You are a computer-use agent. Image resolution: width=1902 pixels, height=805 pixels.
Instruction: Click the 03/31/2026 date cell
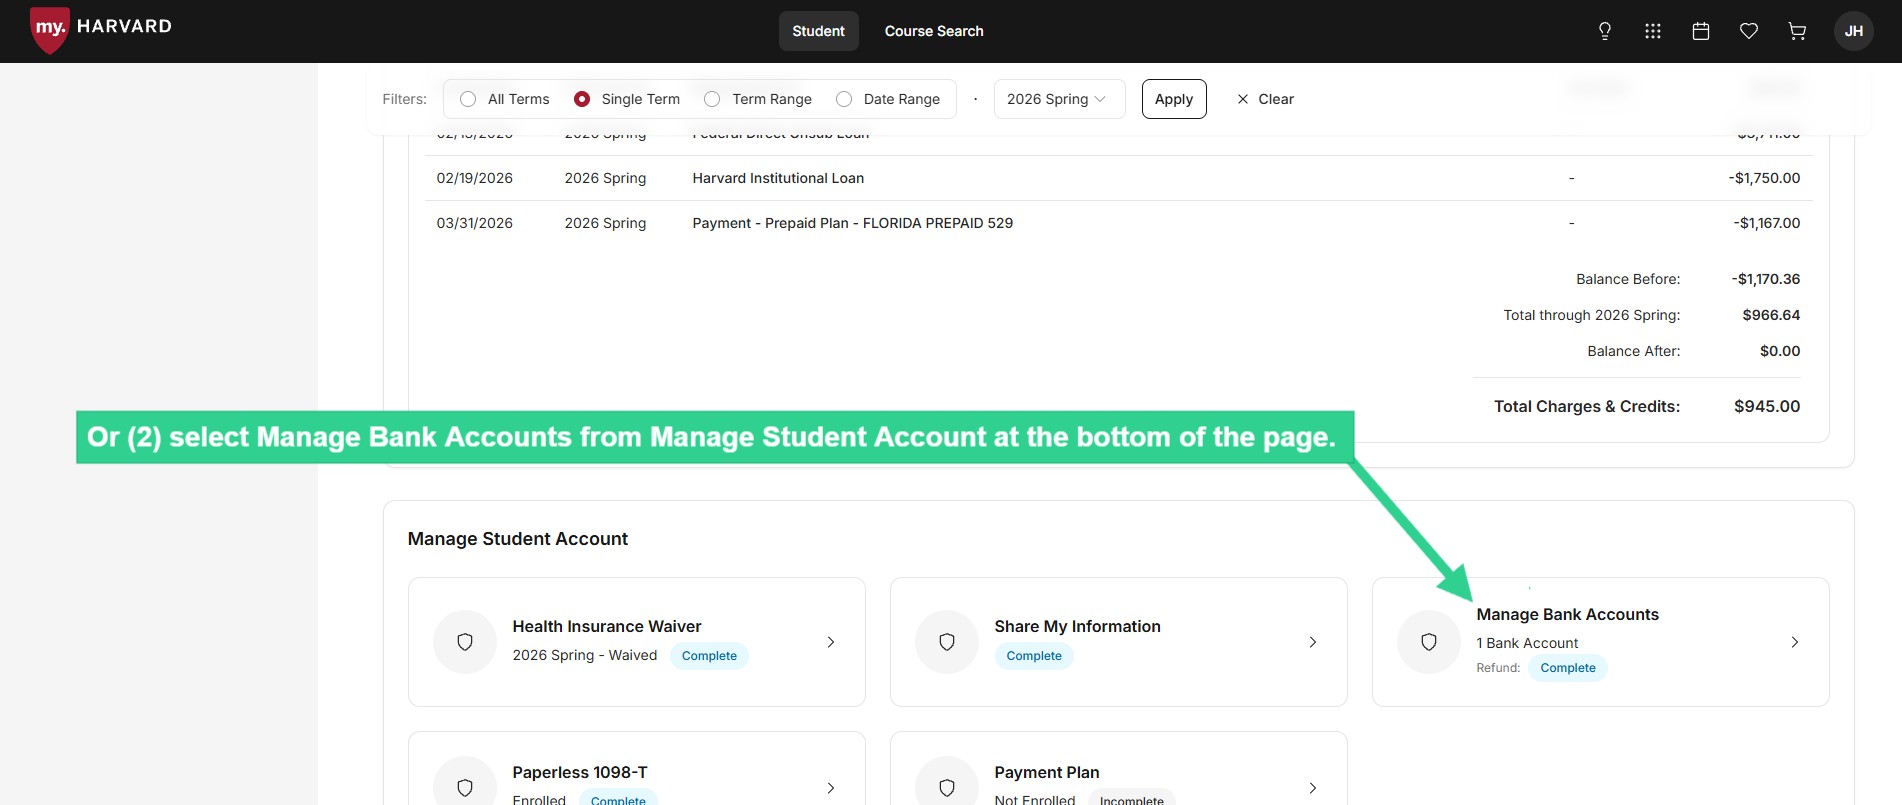click(x=475, y=223)
